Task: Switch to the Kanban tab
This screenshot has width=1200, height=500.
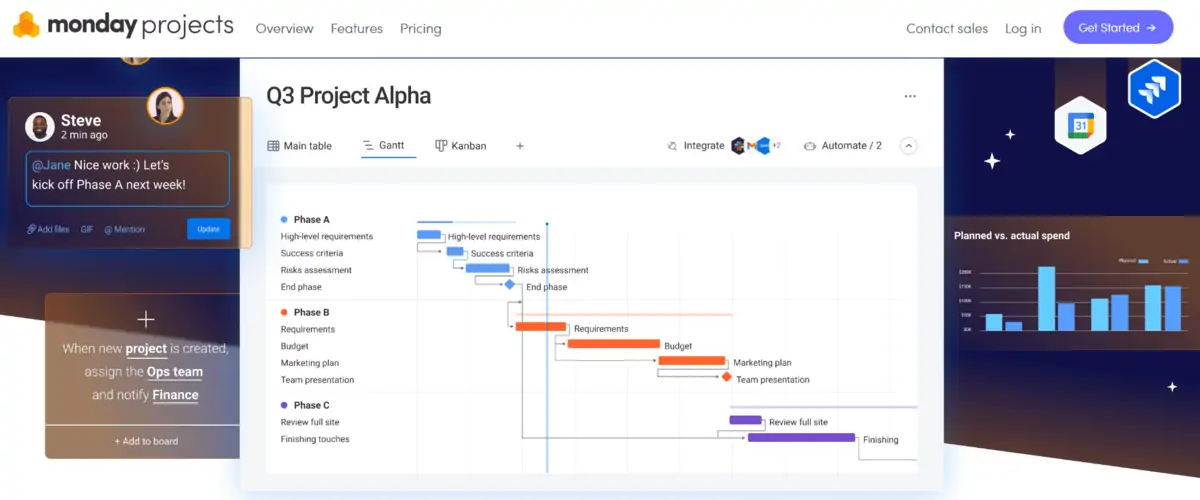Action: [461, 146]
